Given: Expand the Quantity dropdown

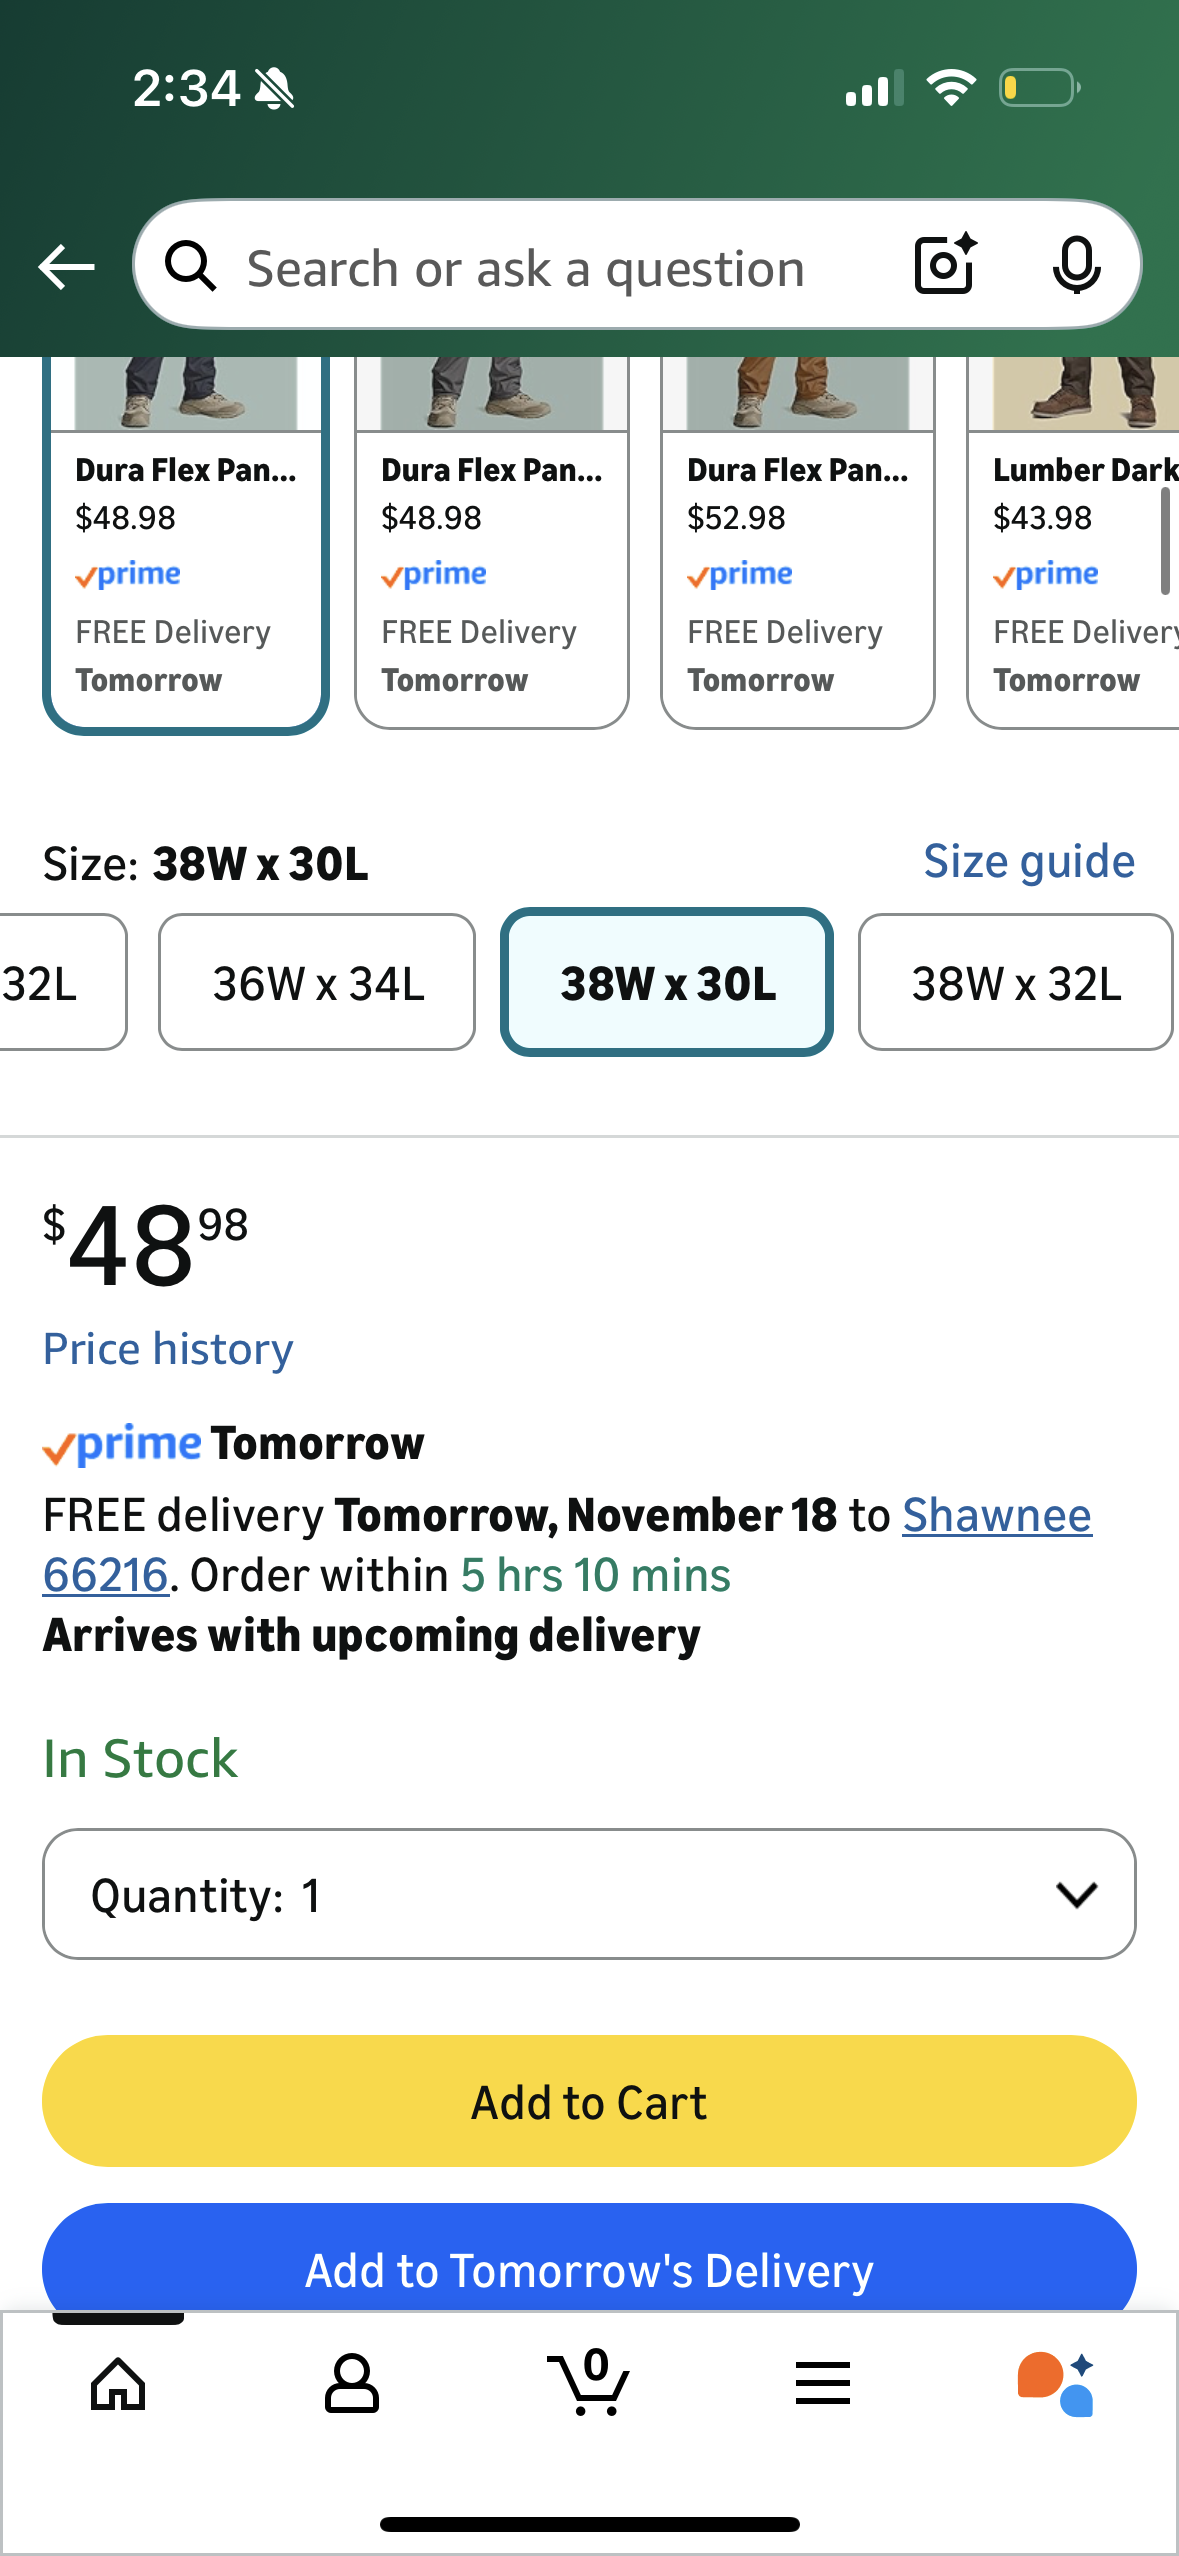Looking at the screenshot, I should (589, 1895).
